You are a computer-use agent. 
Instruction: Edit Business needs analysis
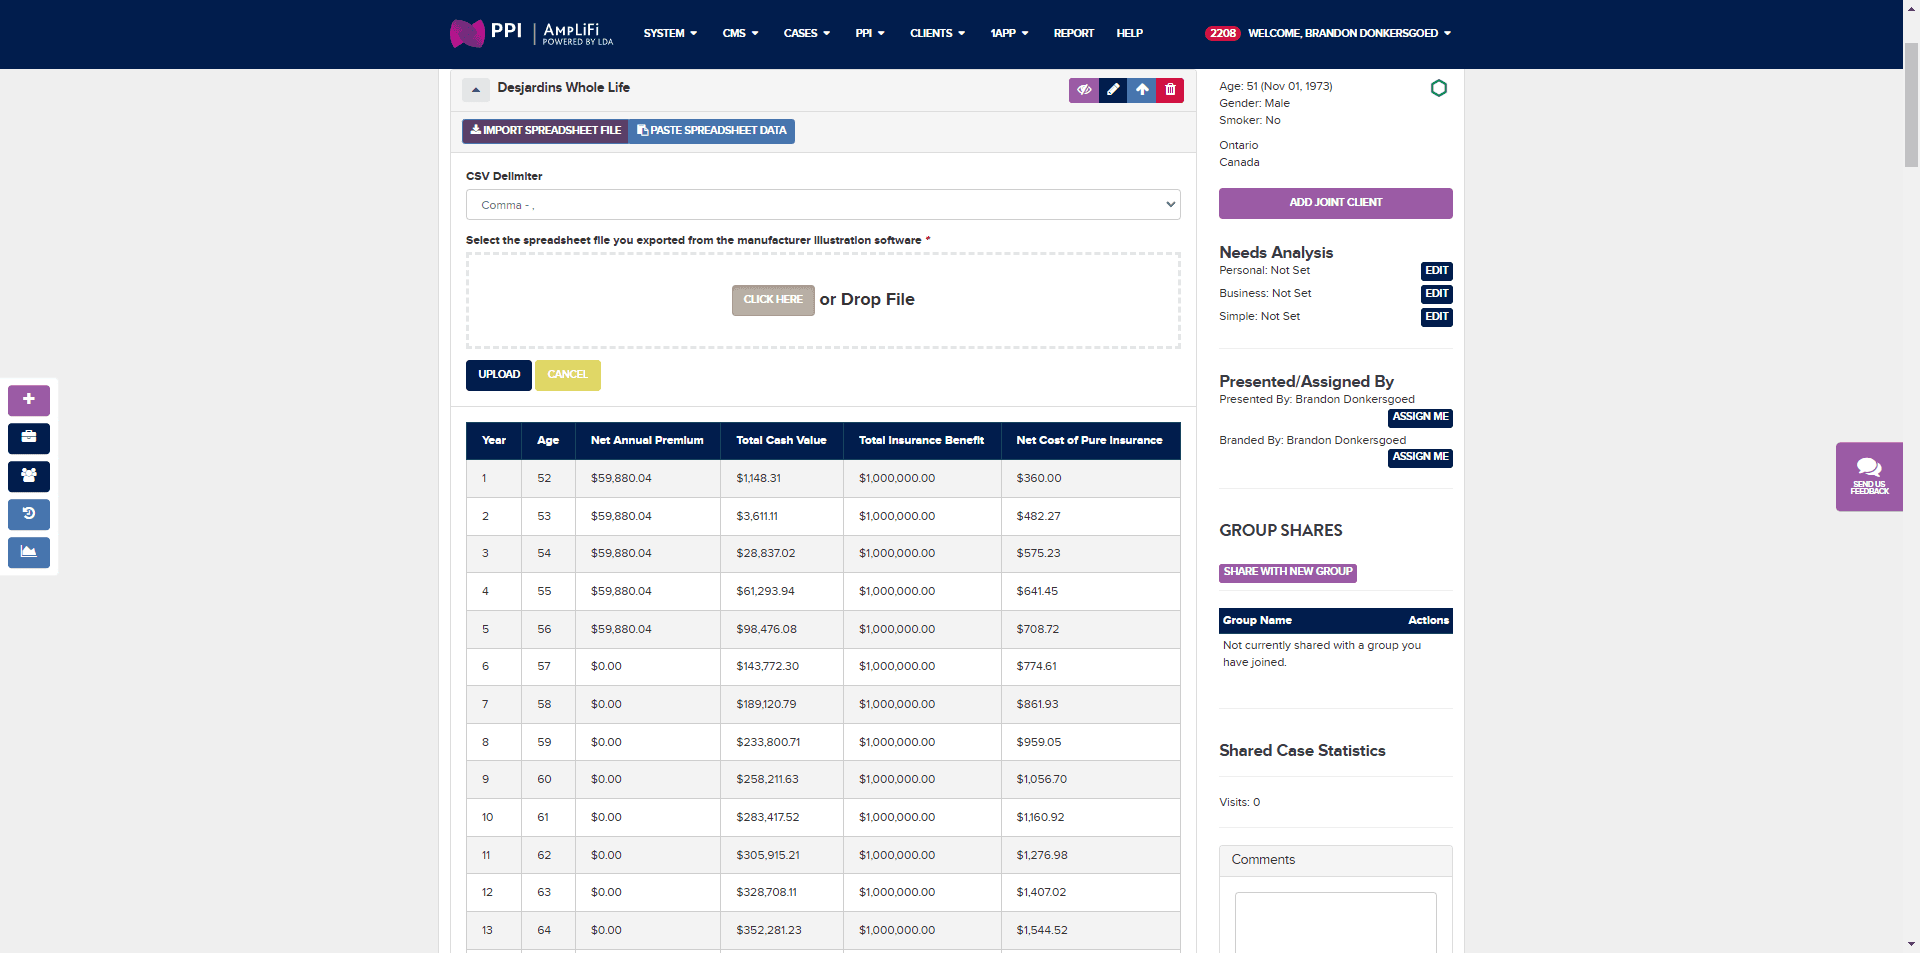click(1436, 294)
